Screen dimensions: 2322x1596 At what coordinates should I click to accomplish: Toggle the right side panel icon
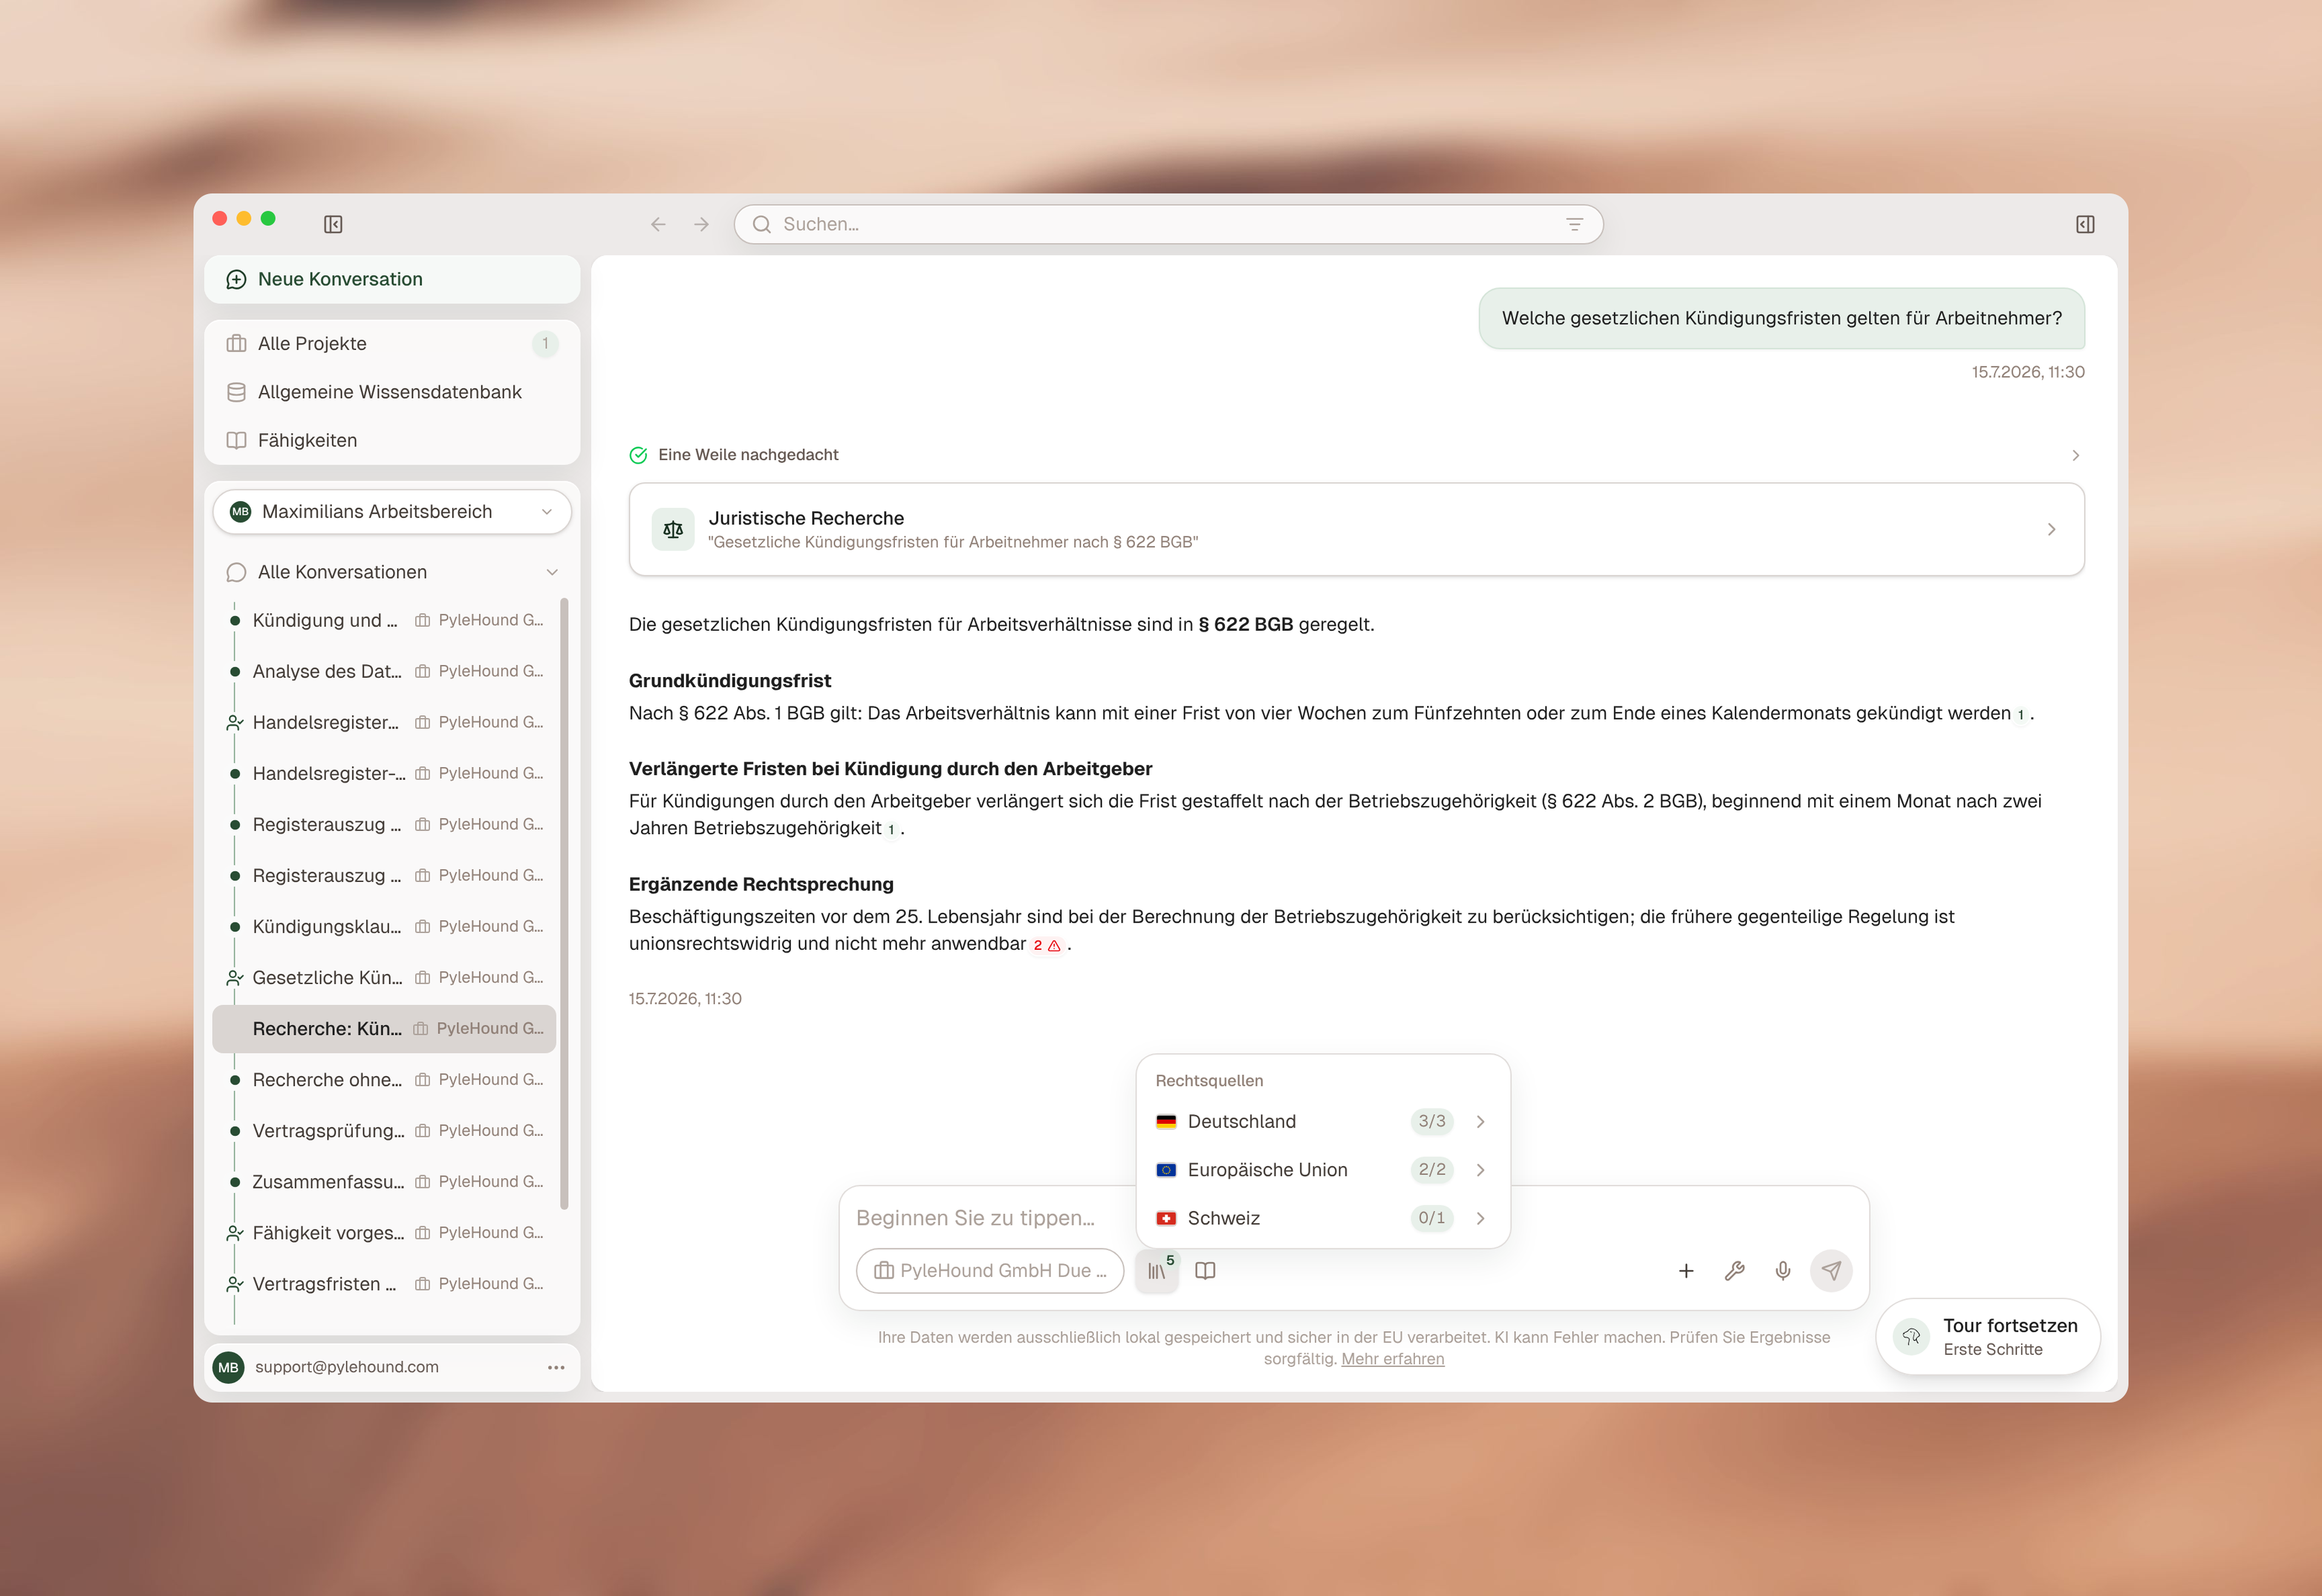click(2085, 224)
